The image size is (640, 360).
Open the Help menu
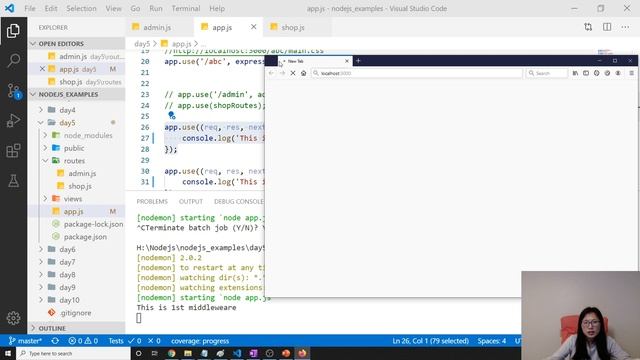coord(217,8)
